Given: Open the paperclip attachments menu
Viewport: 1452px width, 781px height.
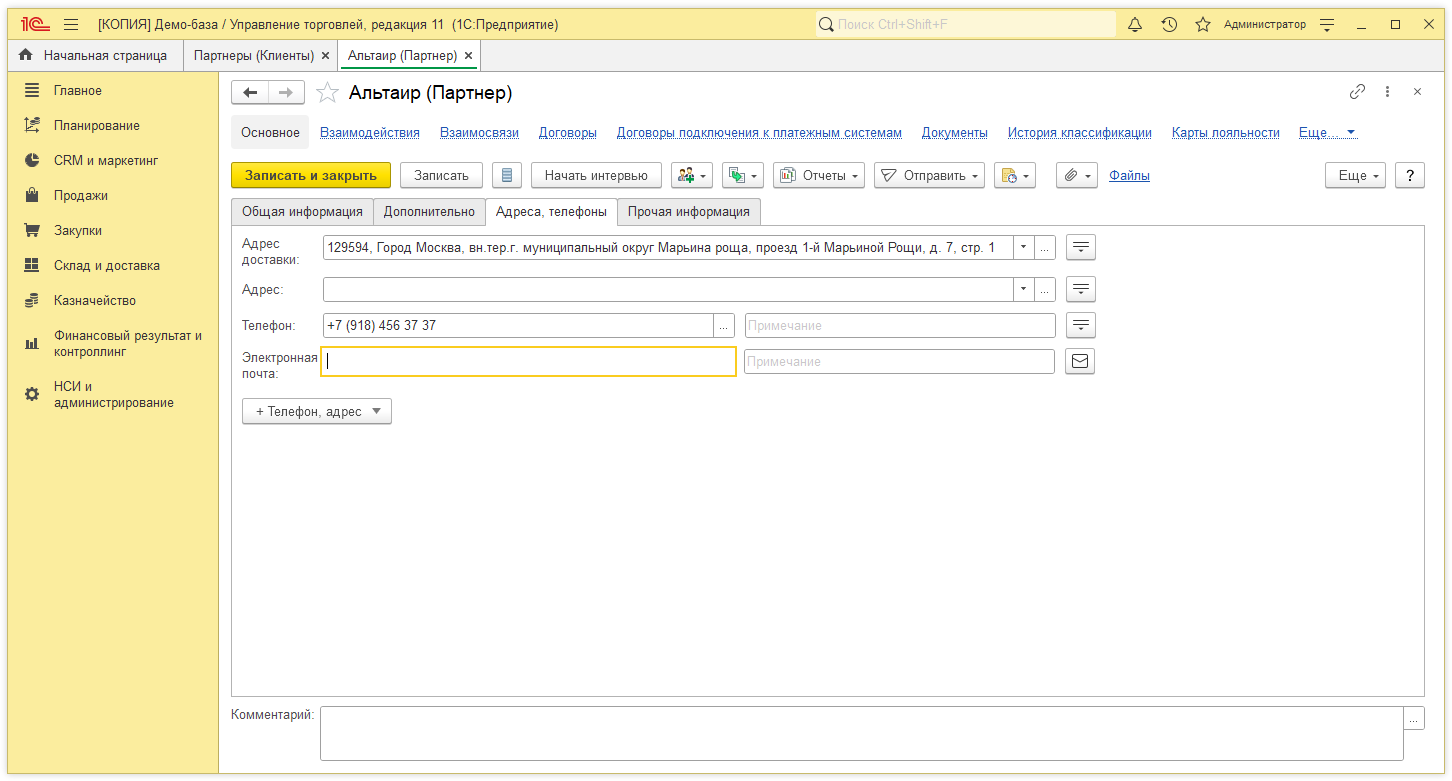Looking at the screenshot, I should point(1076,175).
